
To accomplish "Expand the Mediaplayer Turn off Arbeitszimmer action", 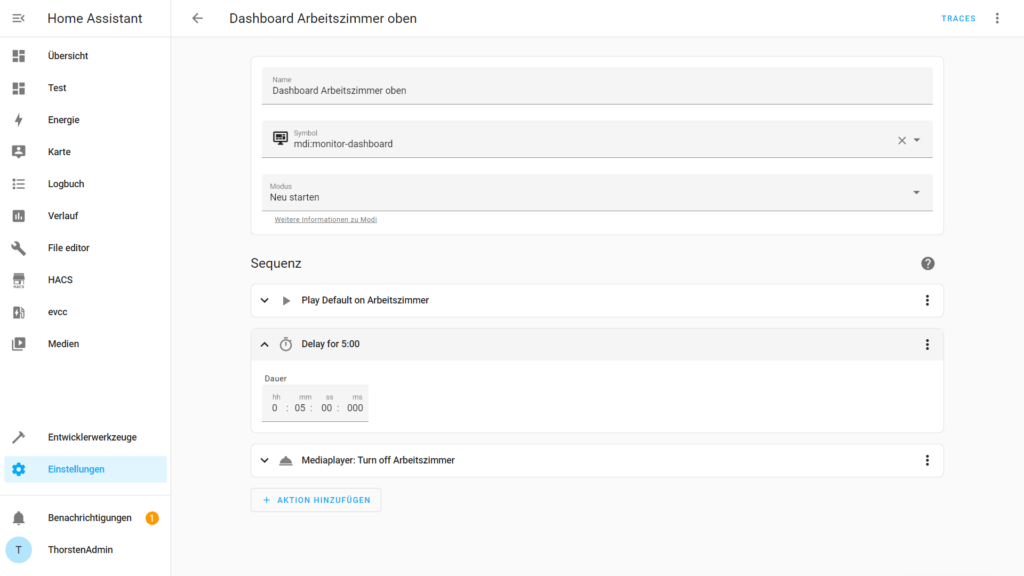I will pyautogui.click(x=265, y=460).
